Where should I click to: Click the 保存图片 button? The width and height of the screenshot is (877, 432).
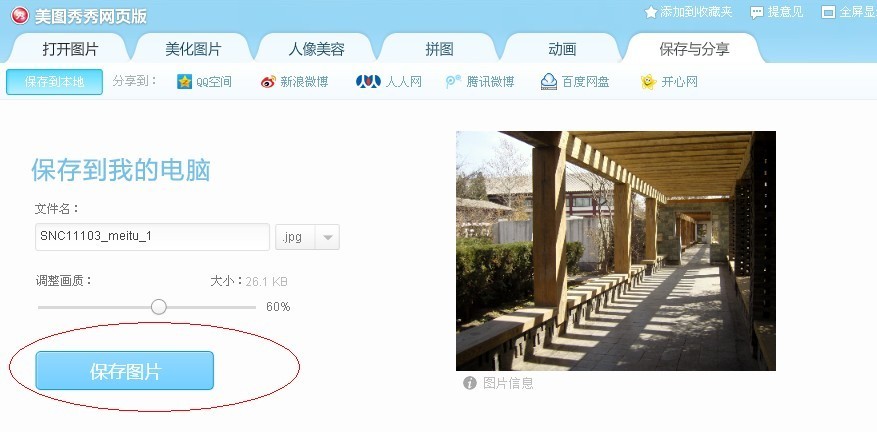[x=125, y=370]
